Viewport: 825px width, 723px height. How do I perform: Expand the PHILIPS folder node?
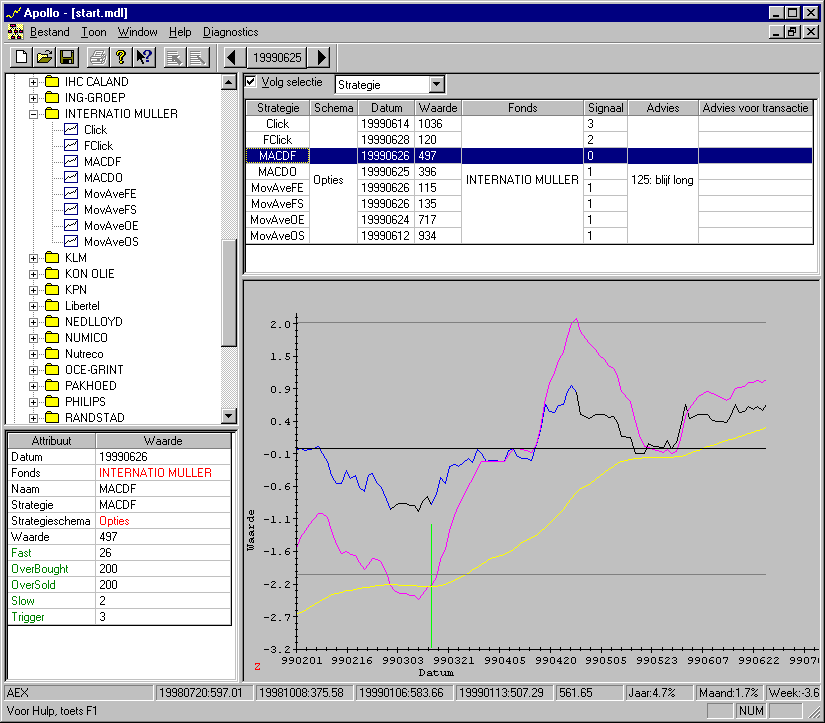[34, 402]
